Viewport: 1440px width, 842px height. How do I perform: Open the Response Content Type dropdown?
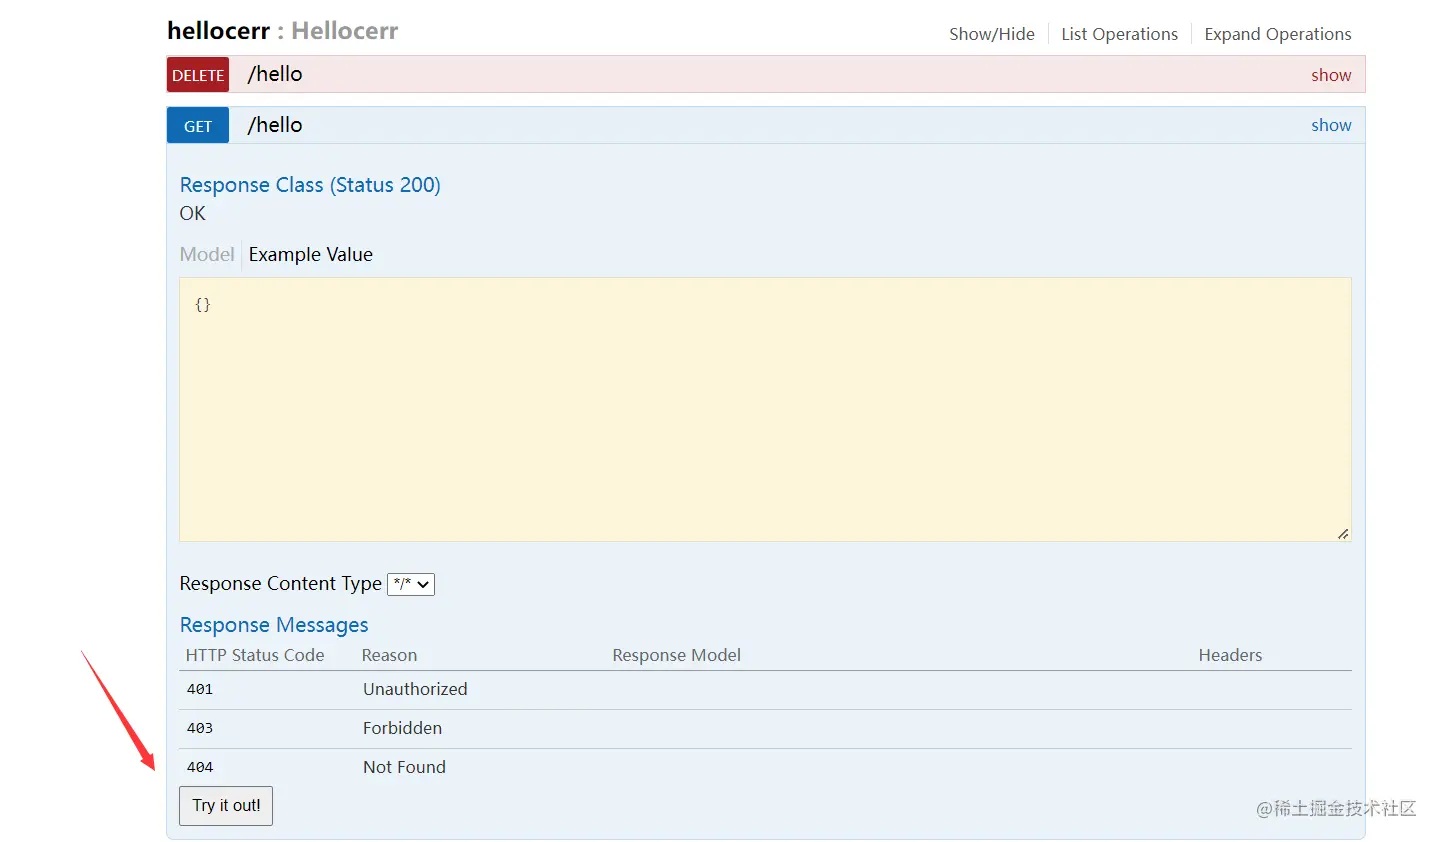[x=411, y=584]
